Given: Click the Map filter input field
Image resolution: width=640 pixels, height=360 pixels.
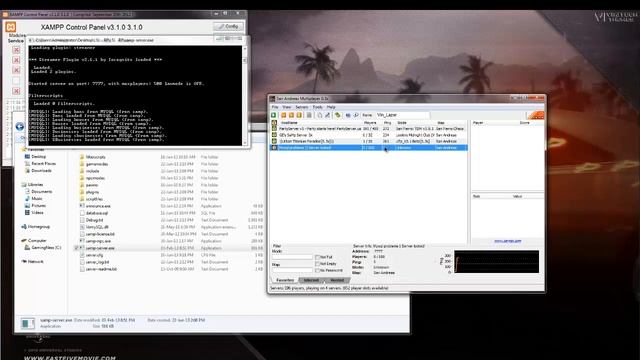Looking at the screenshot, I should coord(292,270).
